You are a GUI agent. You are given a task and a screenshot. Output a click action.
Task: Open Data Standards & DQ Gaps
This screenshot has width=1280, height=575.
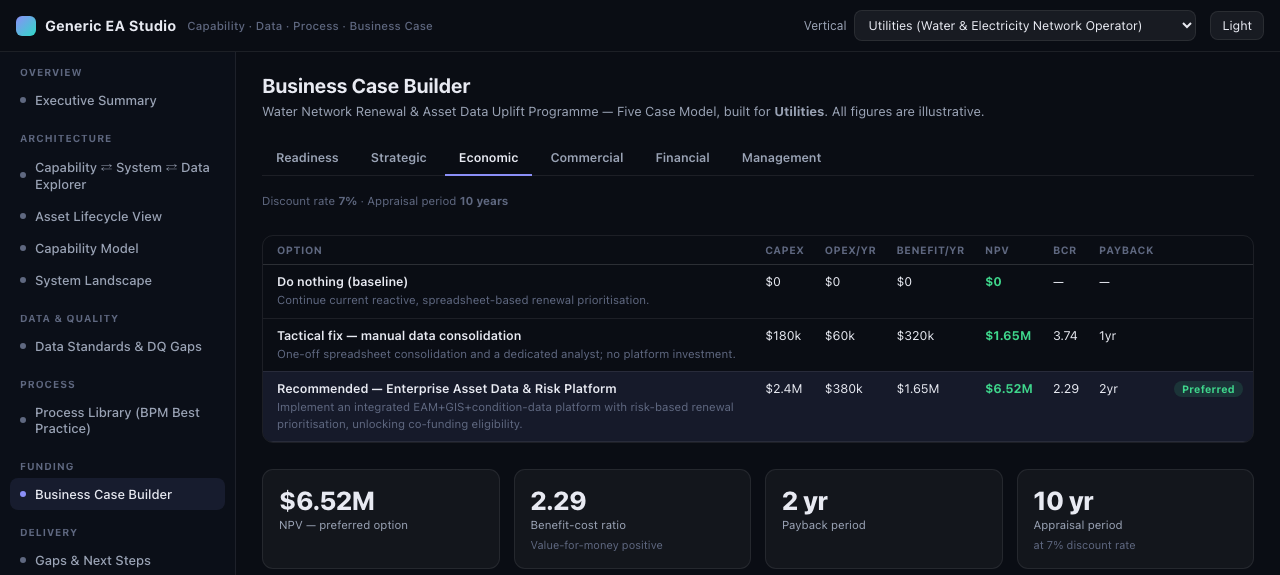coord(117,347)
